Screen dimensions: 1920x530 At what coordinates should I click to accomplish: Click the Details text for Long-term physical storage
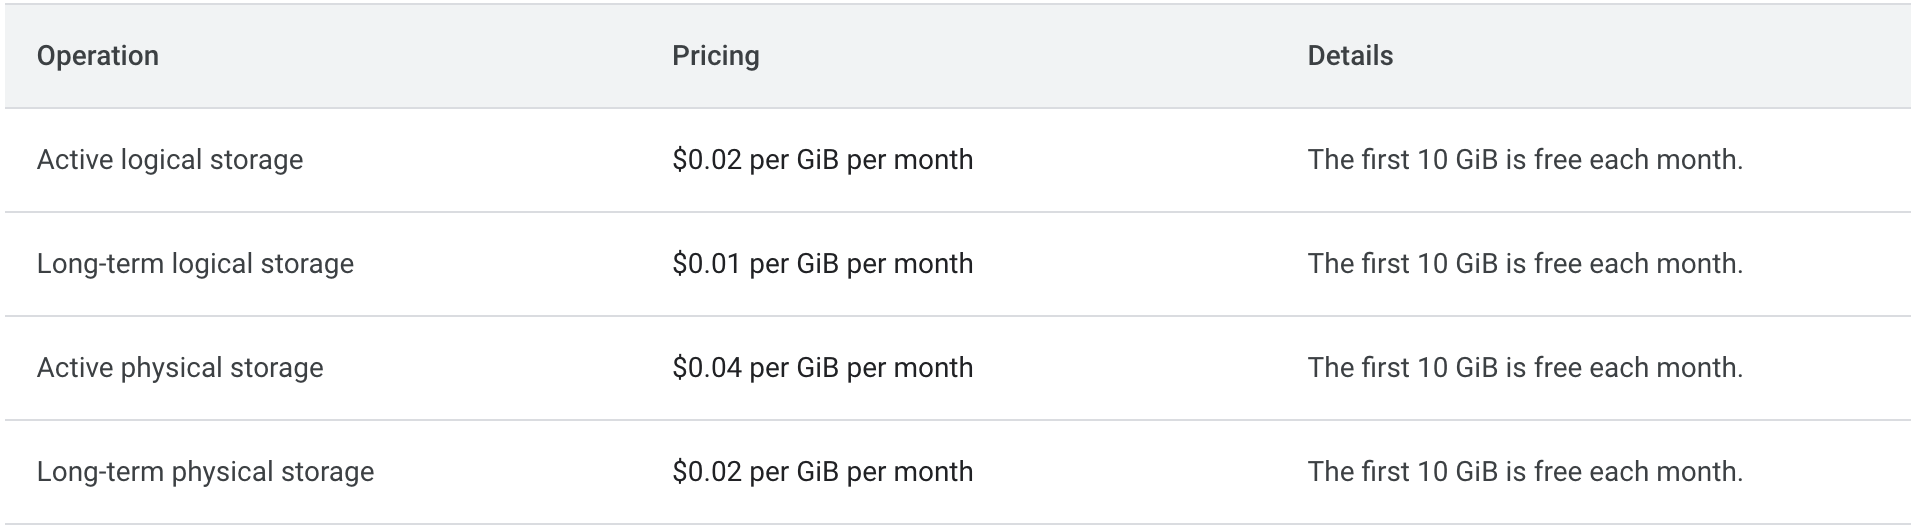pyautogui.click(x=1525, y=472)
